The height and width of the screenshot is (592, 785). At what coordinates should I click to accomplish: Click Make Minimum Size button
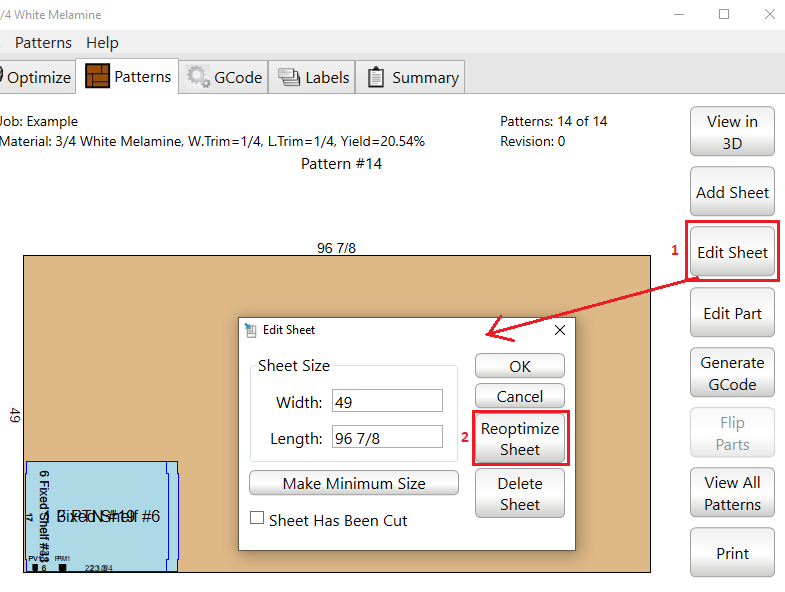click(x=354, y=483)
